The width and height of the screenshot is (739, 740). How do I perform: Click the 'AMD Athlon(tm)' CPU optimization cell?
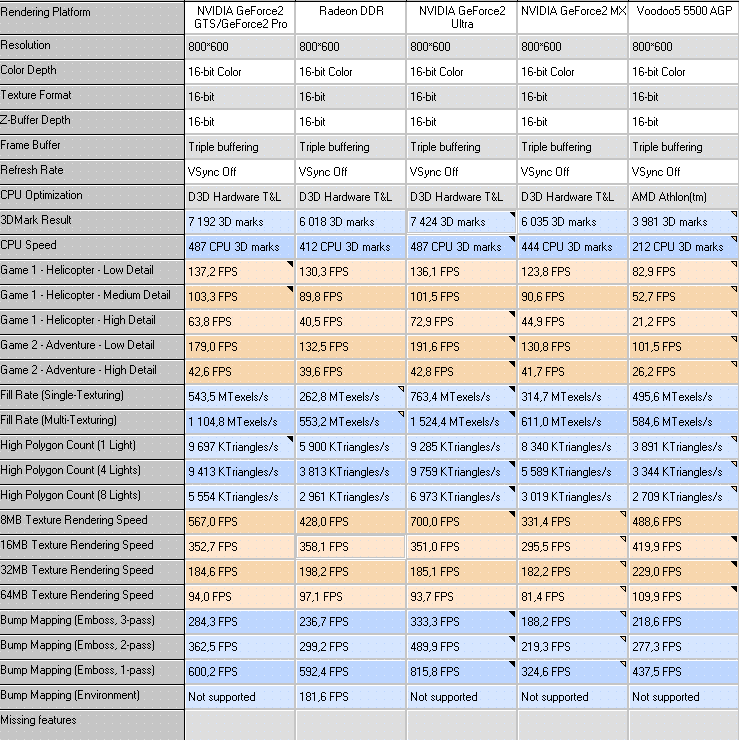pos(684,197)
